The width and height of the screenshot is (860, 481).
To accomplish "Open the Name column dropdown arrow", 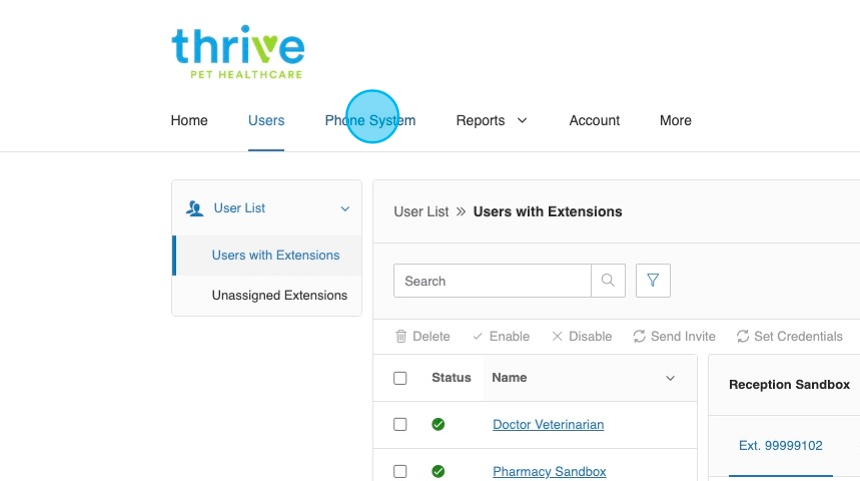I will (x=670, y=378).
